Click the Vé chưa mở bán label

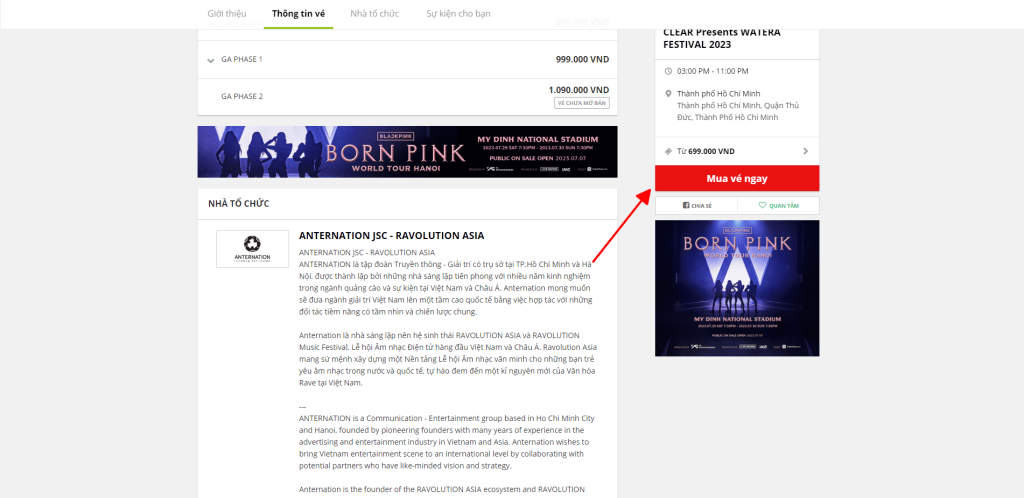pyautogui.click(x=582, y=103)
